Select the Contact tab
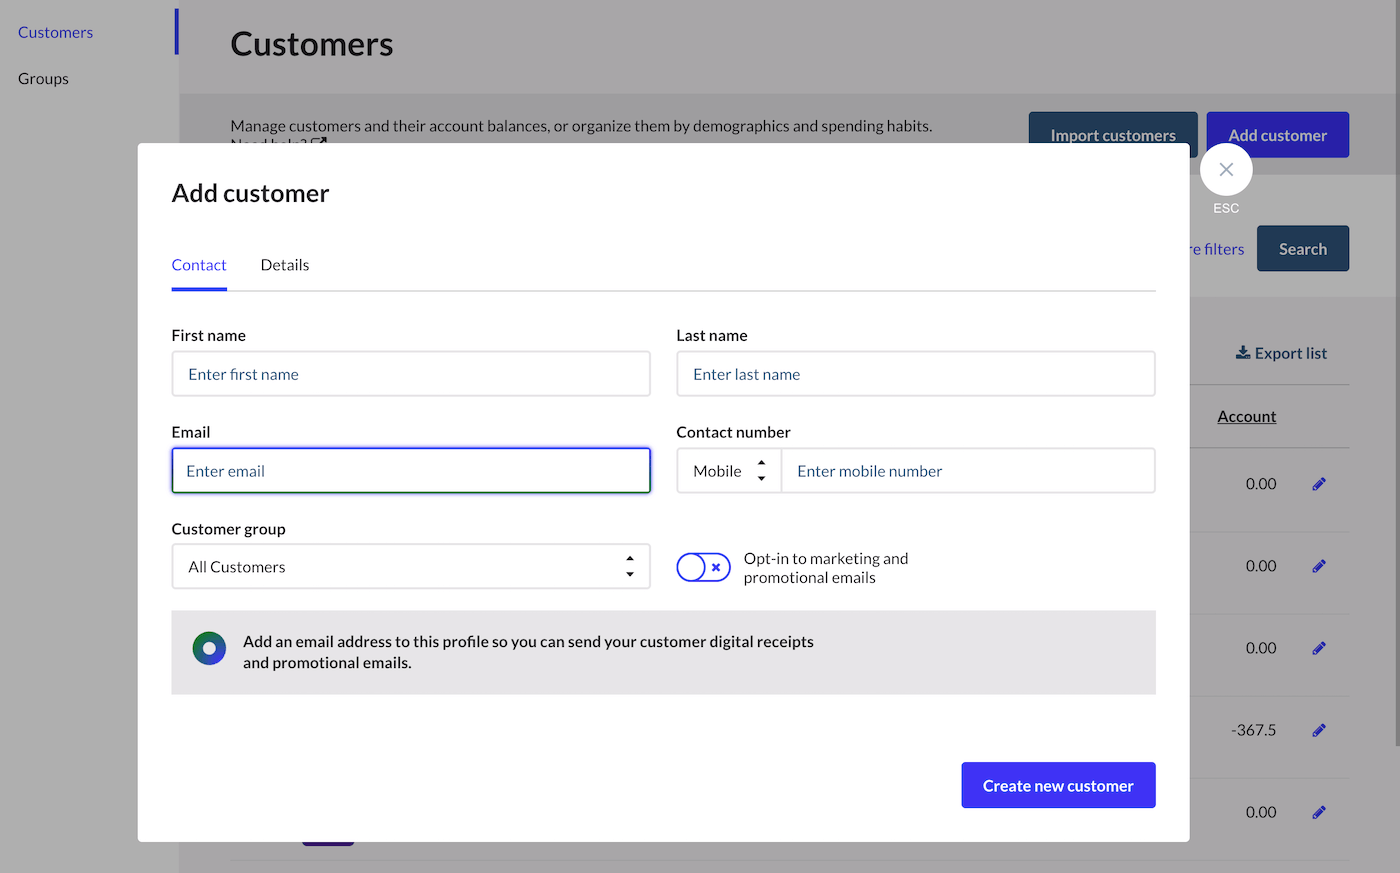1400x873 pixels. click(199, 265)
